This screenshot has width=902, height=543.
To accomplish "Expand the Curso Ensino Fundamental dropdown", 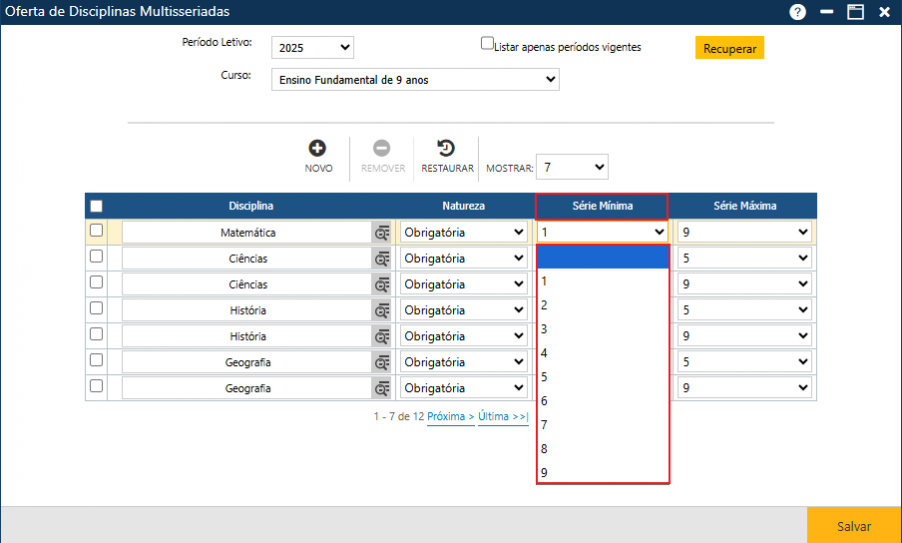I will (415, 80).
